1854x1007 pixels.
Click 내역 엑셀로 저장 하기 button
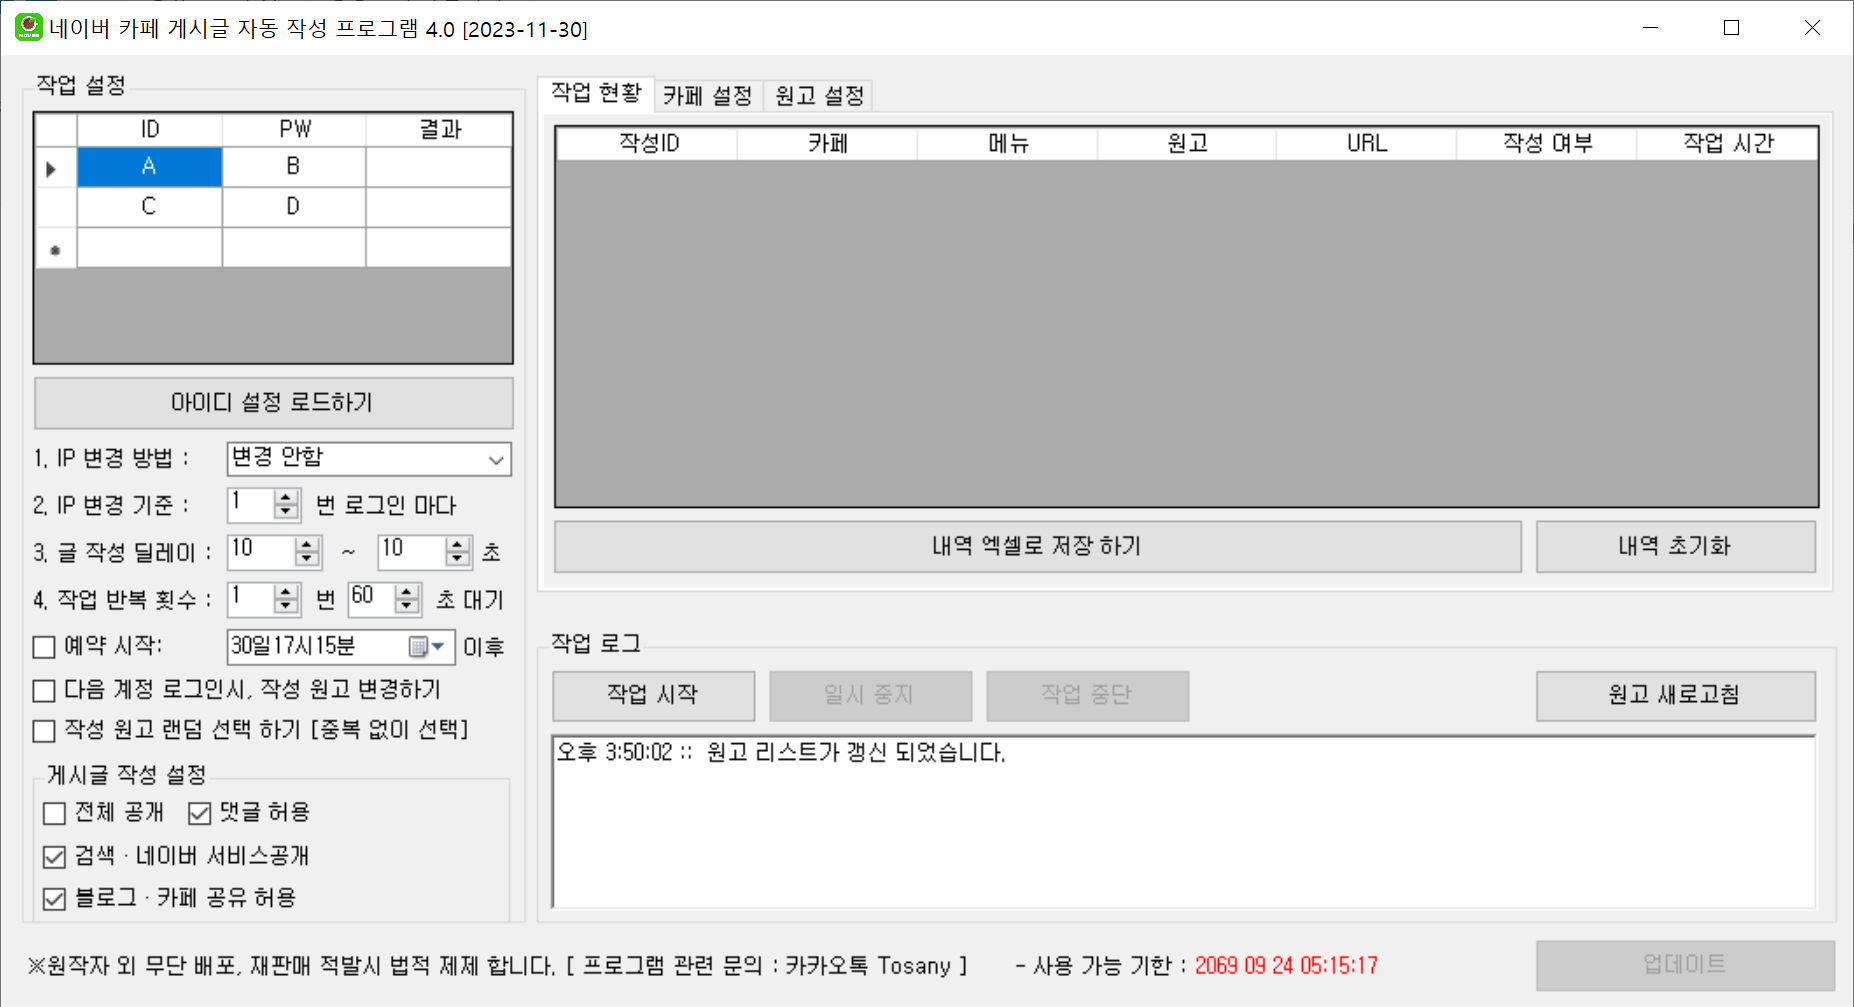pyautogui.click(x=1037, y=546)
